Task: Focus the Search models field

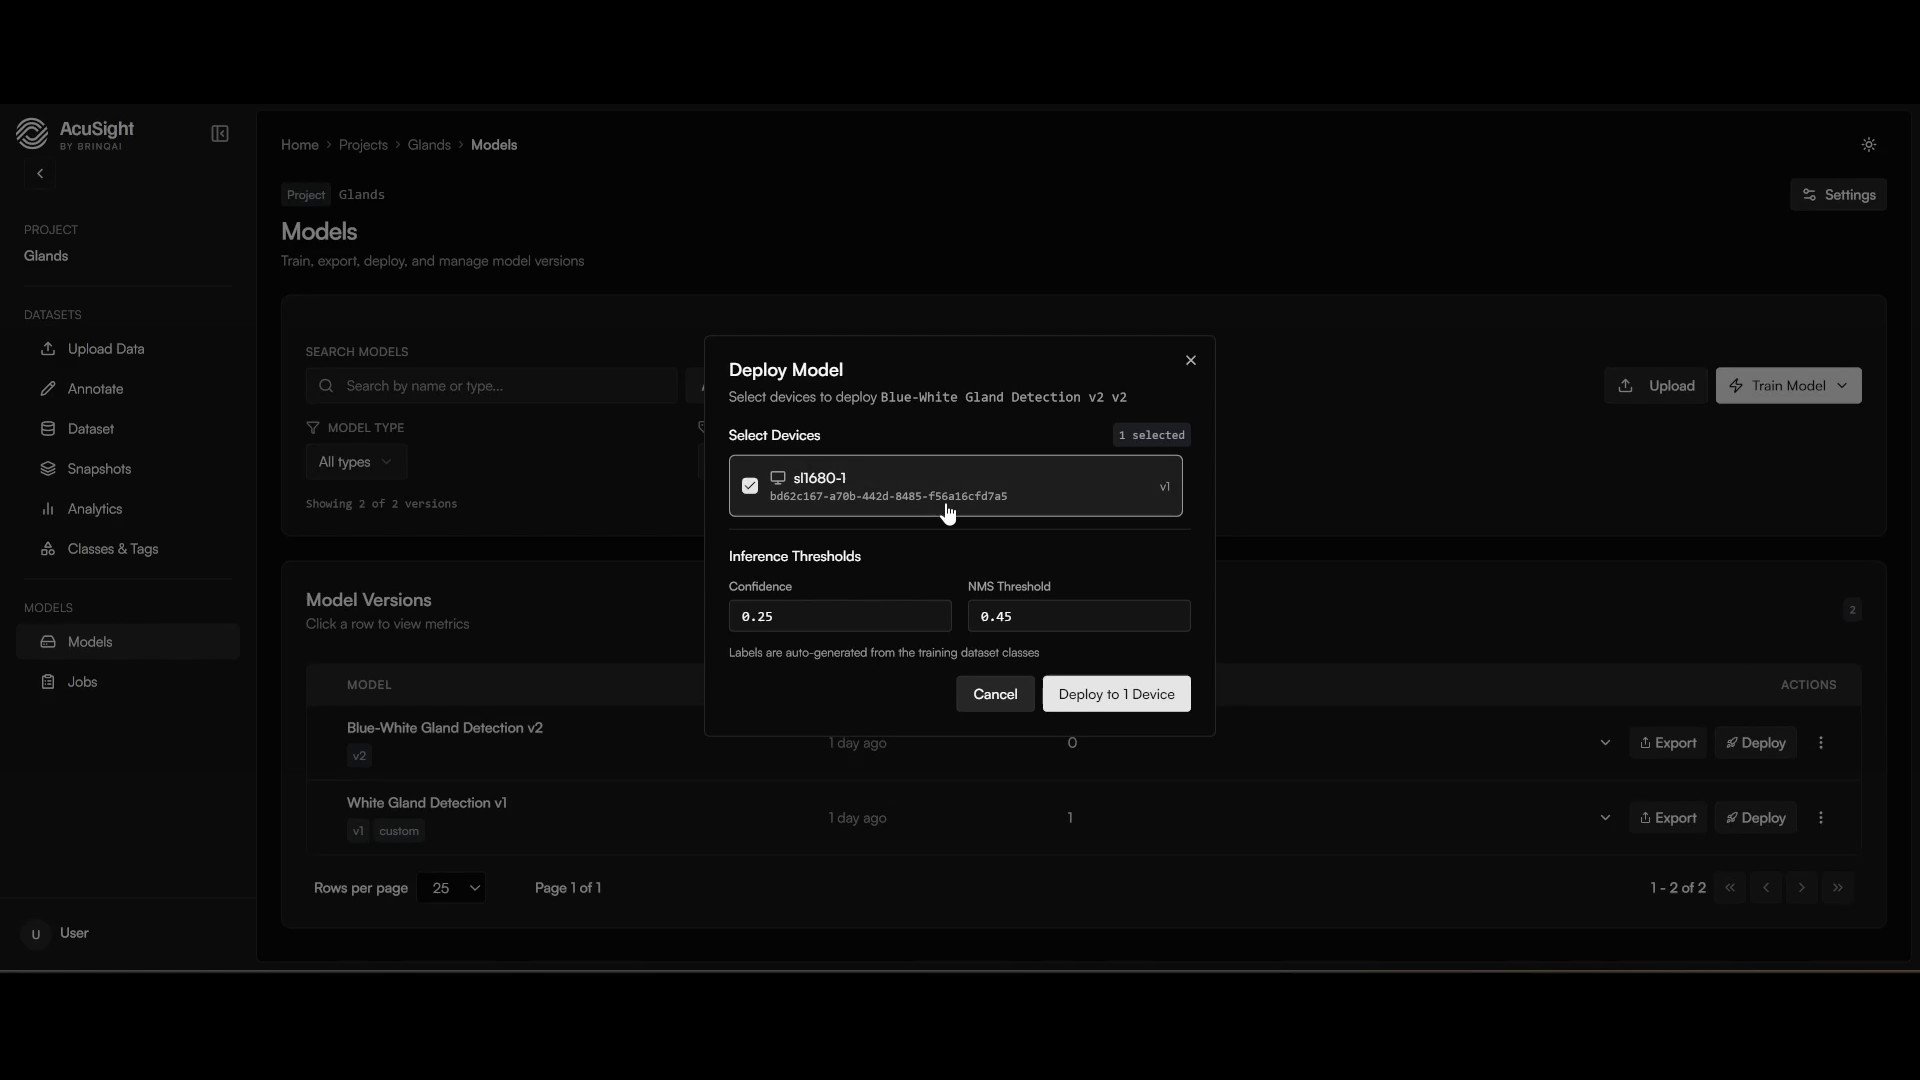Action: tap(491, 386)
